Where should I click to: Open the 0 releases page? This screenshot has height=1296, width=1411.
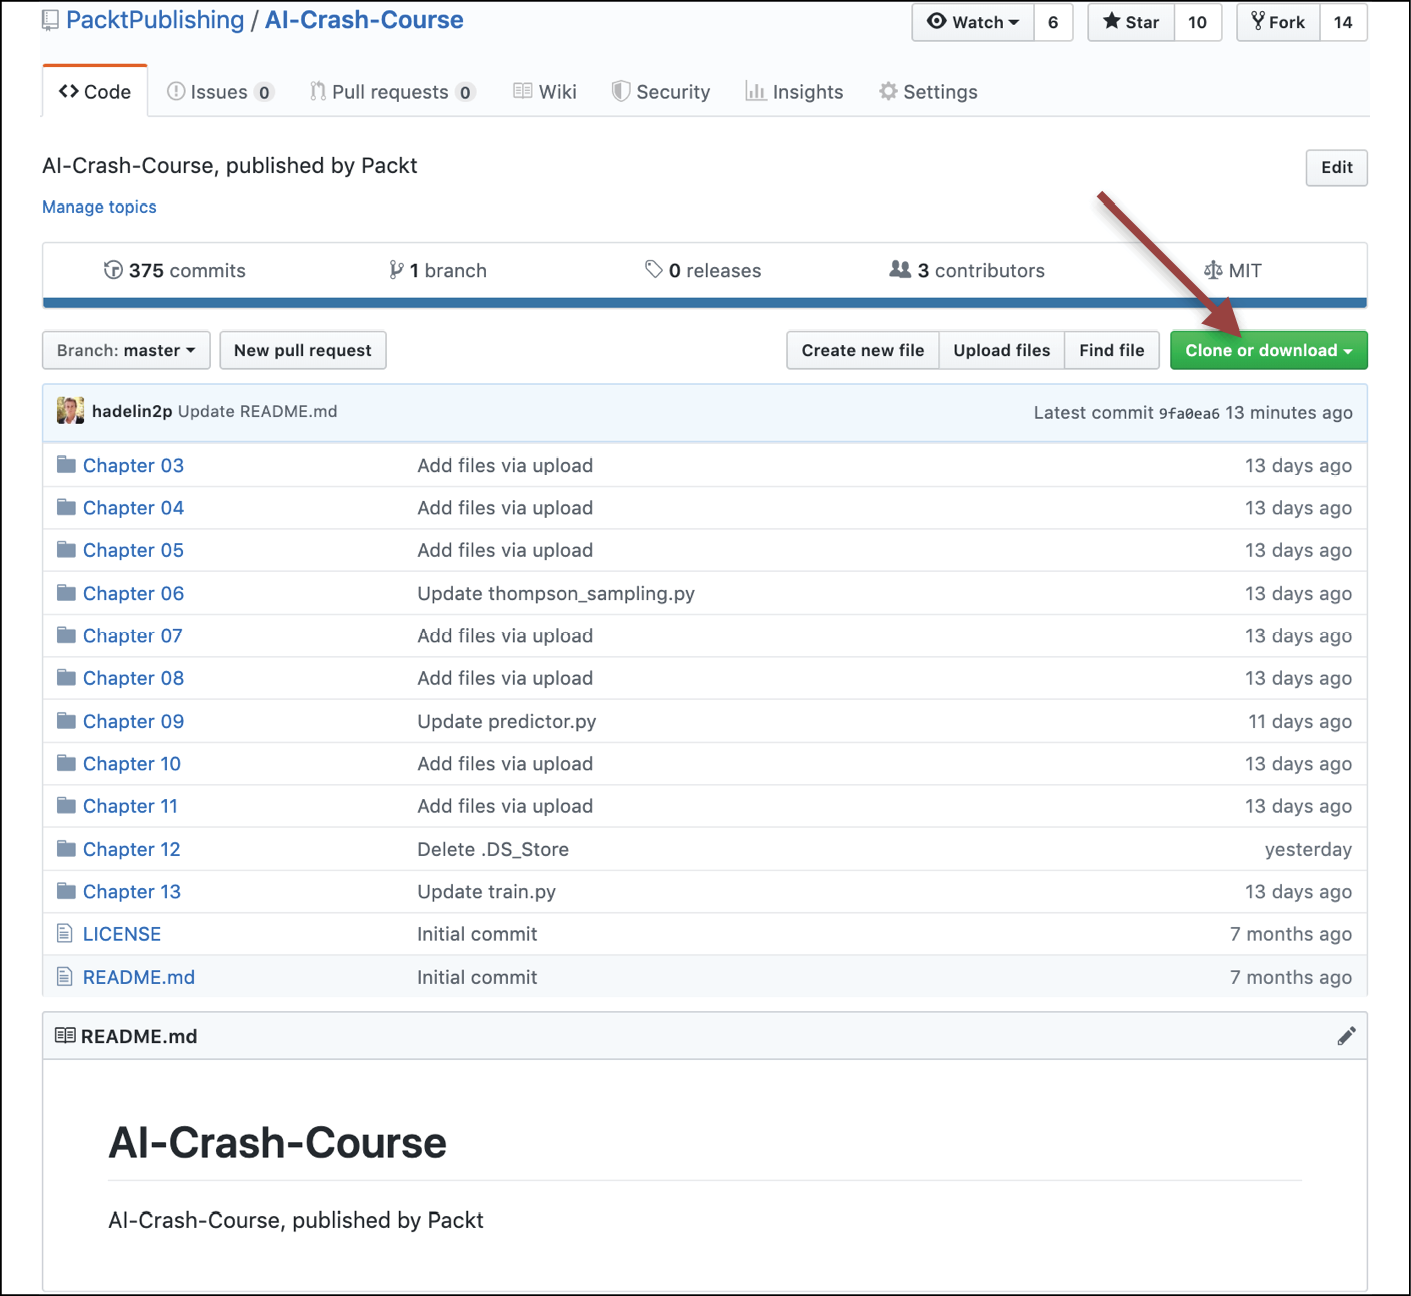tap(703, 270)
